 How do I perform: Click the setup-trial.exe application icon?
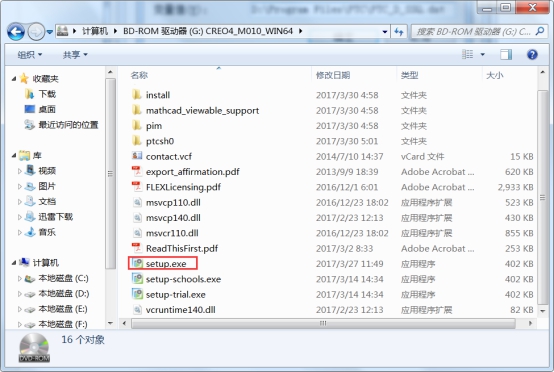tap(137, 294)
